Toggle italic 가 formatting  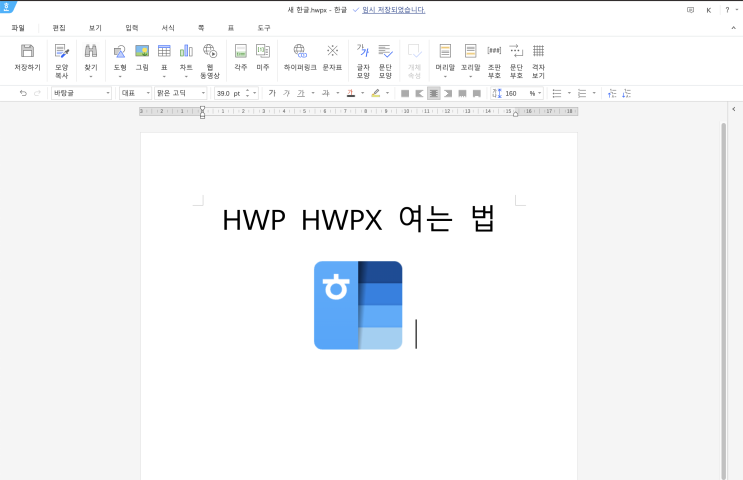click(286, 93)
